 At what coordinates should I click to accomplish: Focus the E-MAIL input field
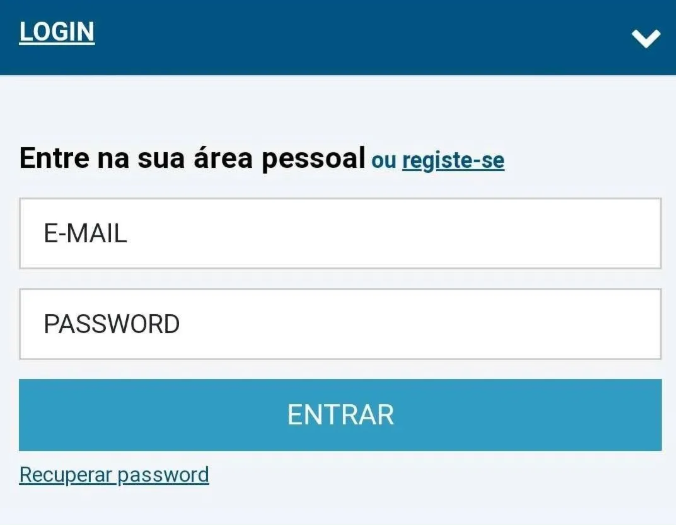point(340,233)
